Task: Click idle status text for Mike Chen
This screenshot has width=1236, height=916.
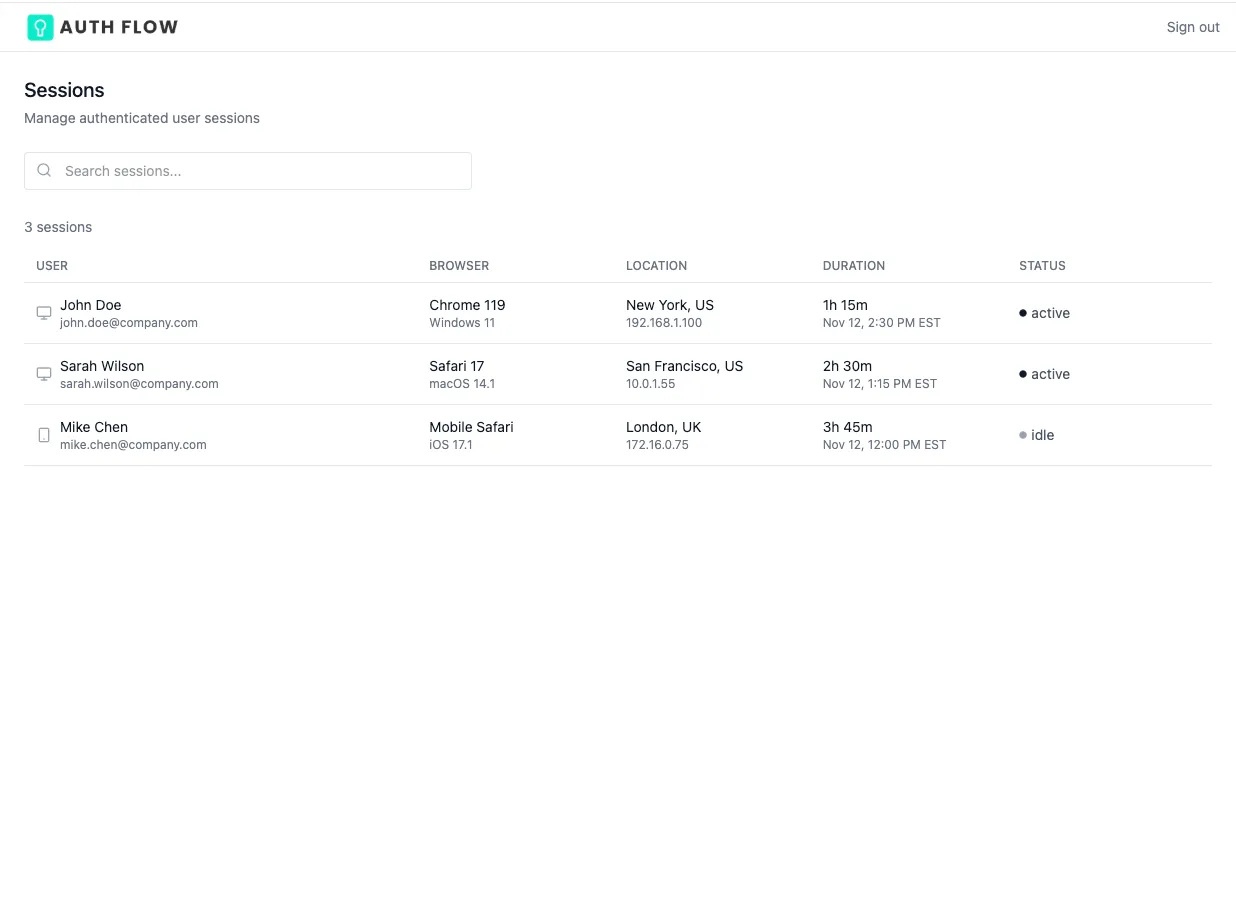Action: (1043, 435)
